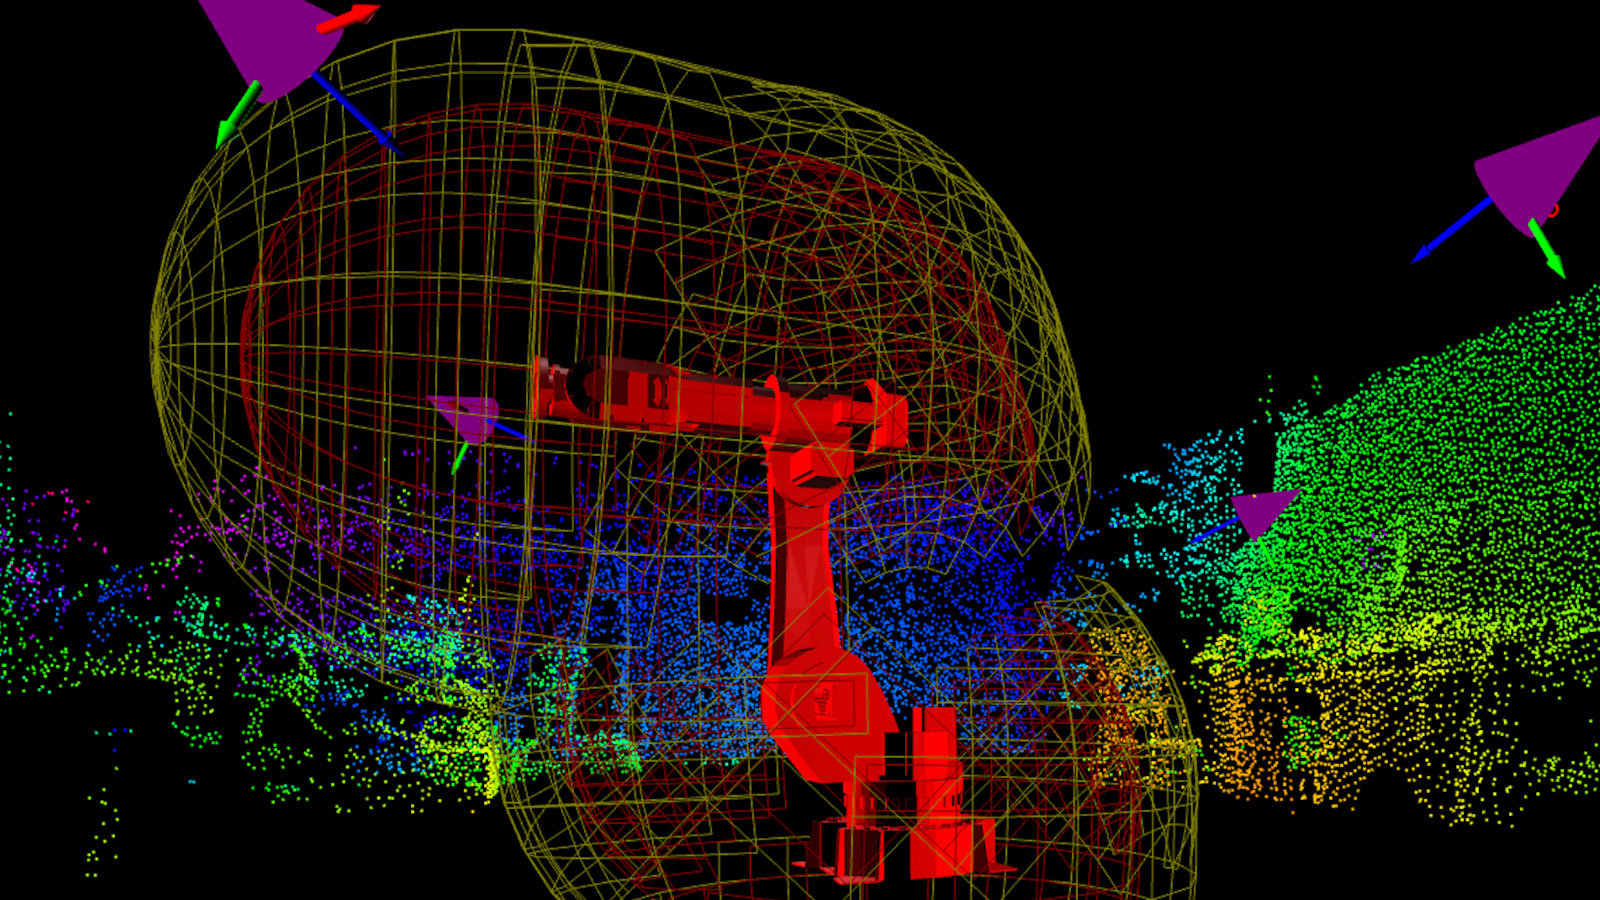Click the small purple camera marker near cyan points
The height and width of the screenshot is (900, 1600).
1263,512
